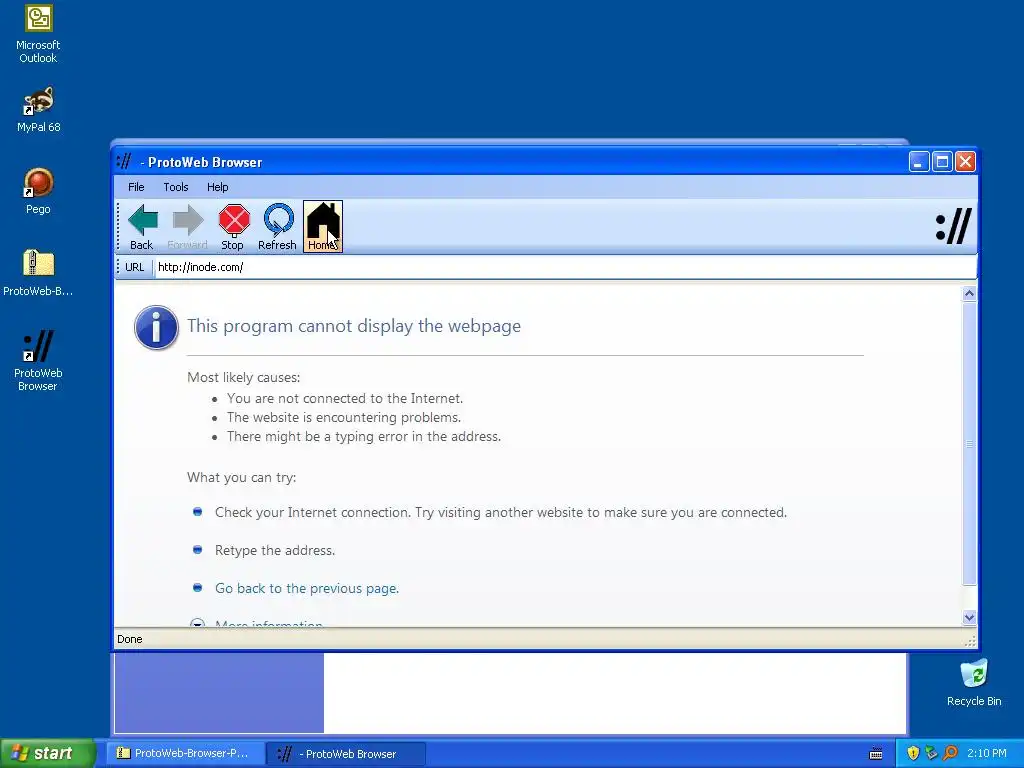Image resolution: width=1024 pixels, height=768 pixels.
Task: Minimize the ProtoWeb Browser window
Action: (x=918, y=161)
